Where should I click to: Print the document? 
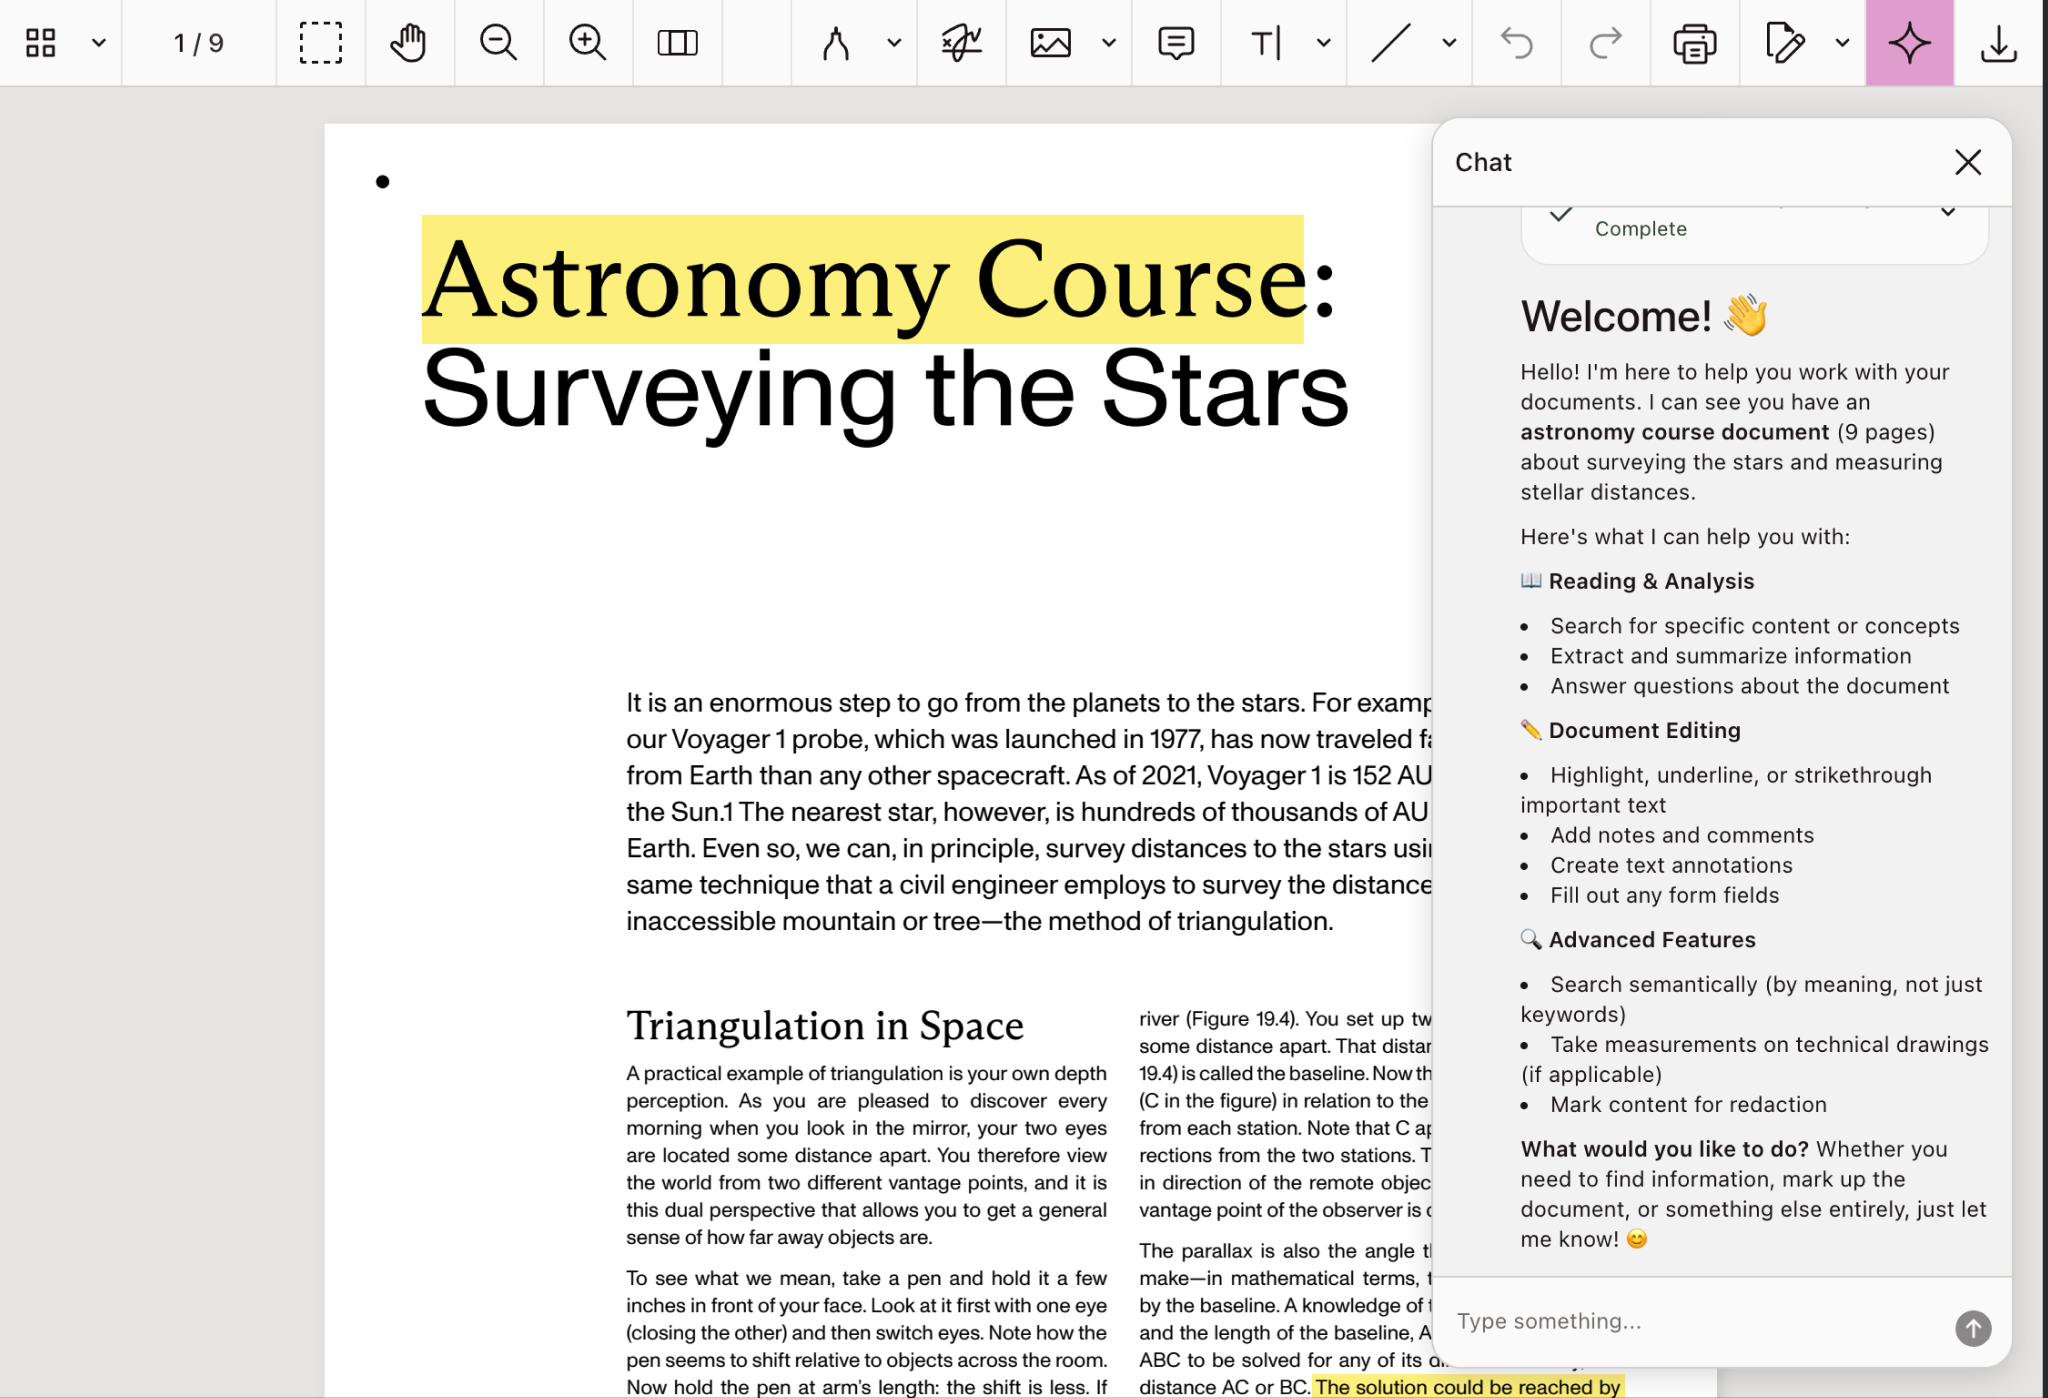point(1694,43)
